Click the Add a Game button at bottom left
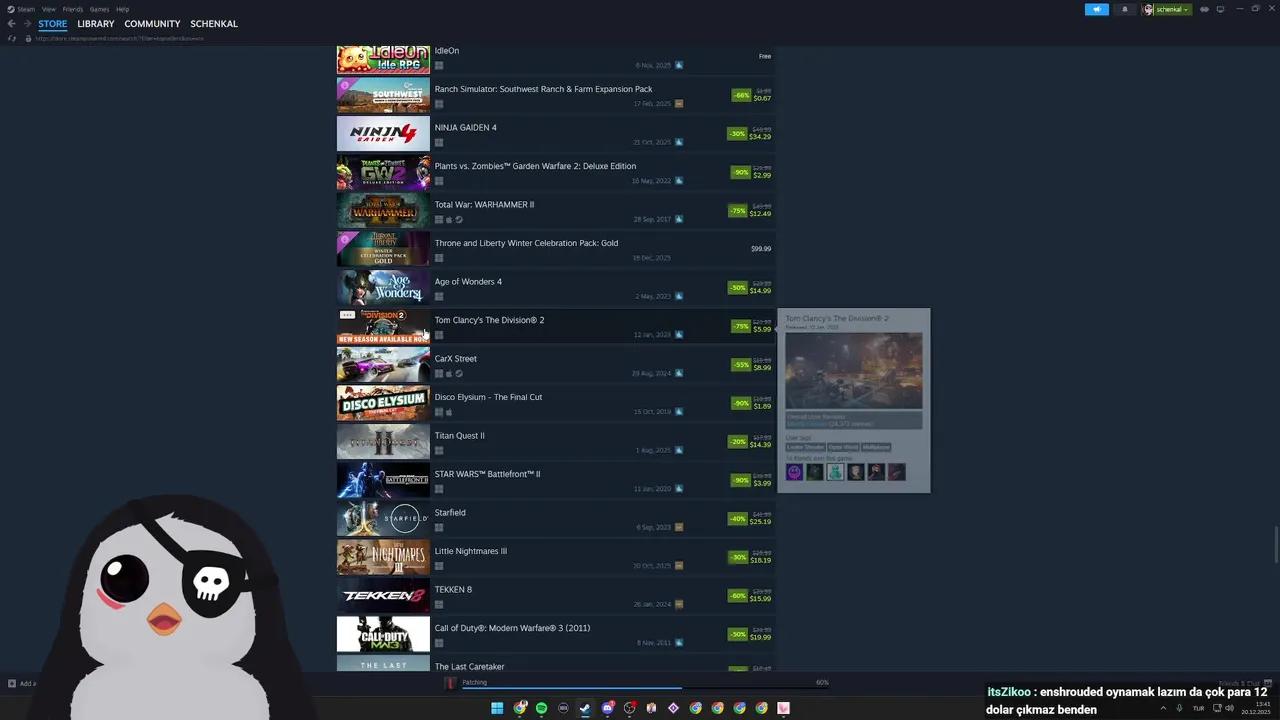Screen dimensions: 1280x720 click(x=22, y=684)
